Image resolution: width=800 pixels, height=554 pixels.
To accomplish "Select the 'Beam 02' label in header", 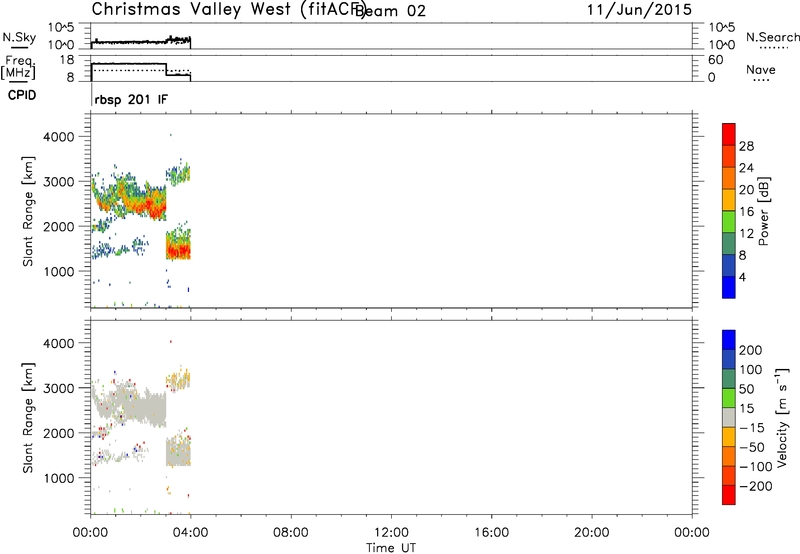I will (x=390, y=11).
